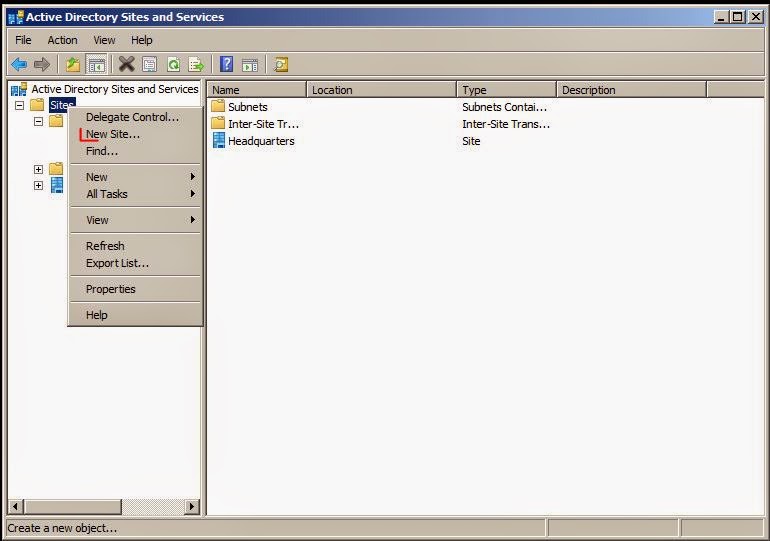Image resolution: width=770 pixels, height=541 pixels.
Task: Choose Help from context menu
Action: (135, 315)
